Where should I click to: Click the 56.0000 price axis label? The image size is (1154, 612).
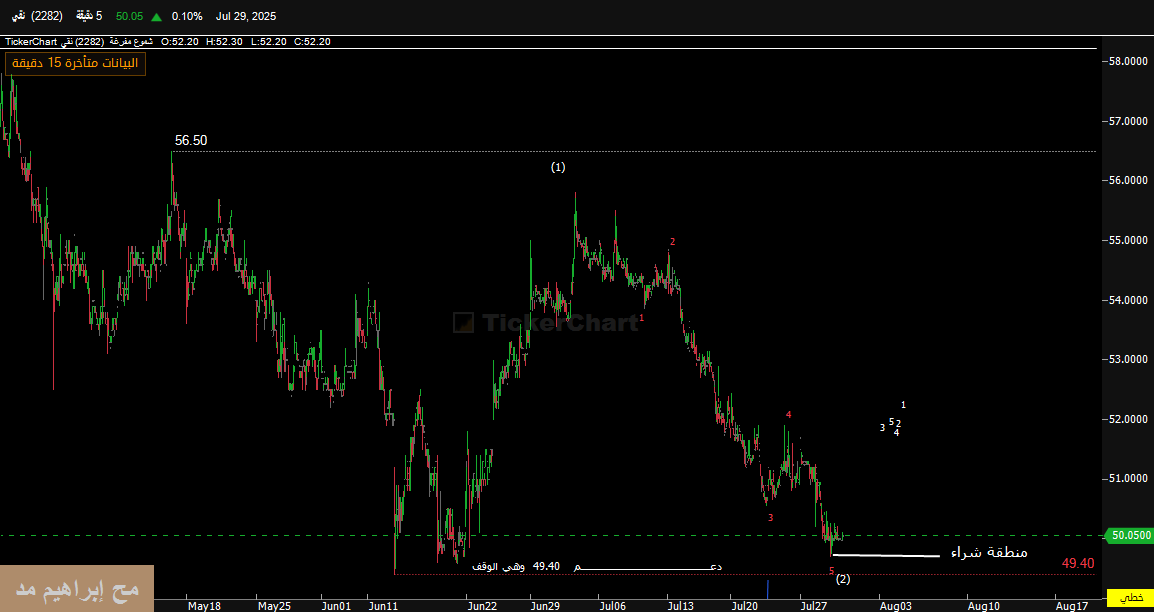(x=1127, y=180)
